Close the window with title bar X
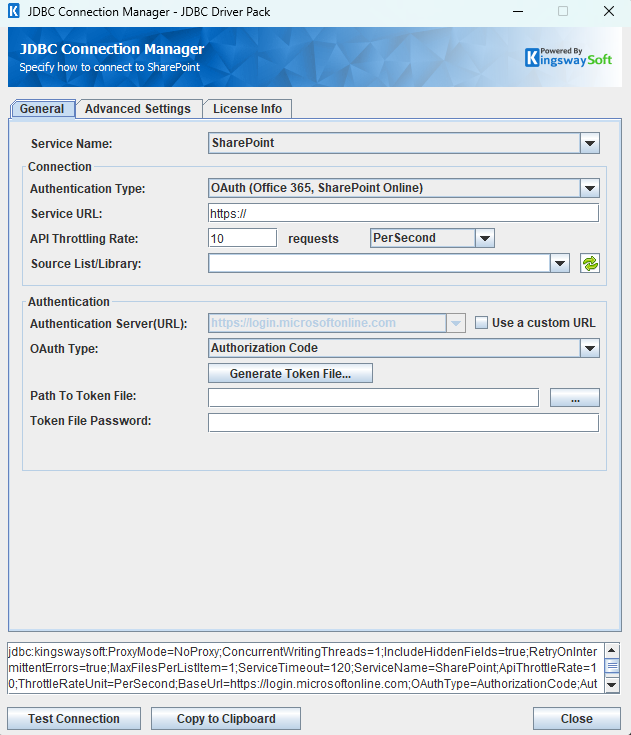The height and width of the screenshot is (735, 631). [x=609, y=11]
